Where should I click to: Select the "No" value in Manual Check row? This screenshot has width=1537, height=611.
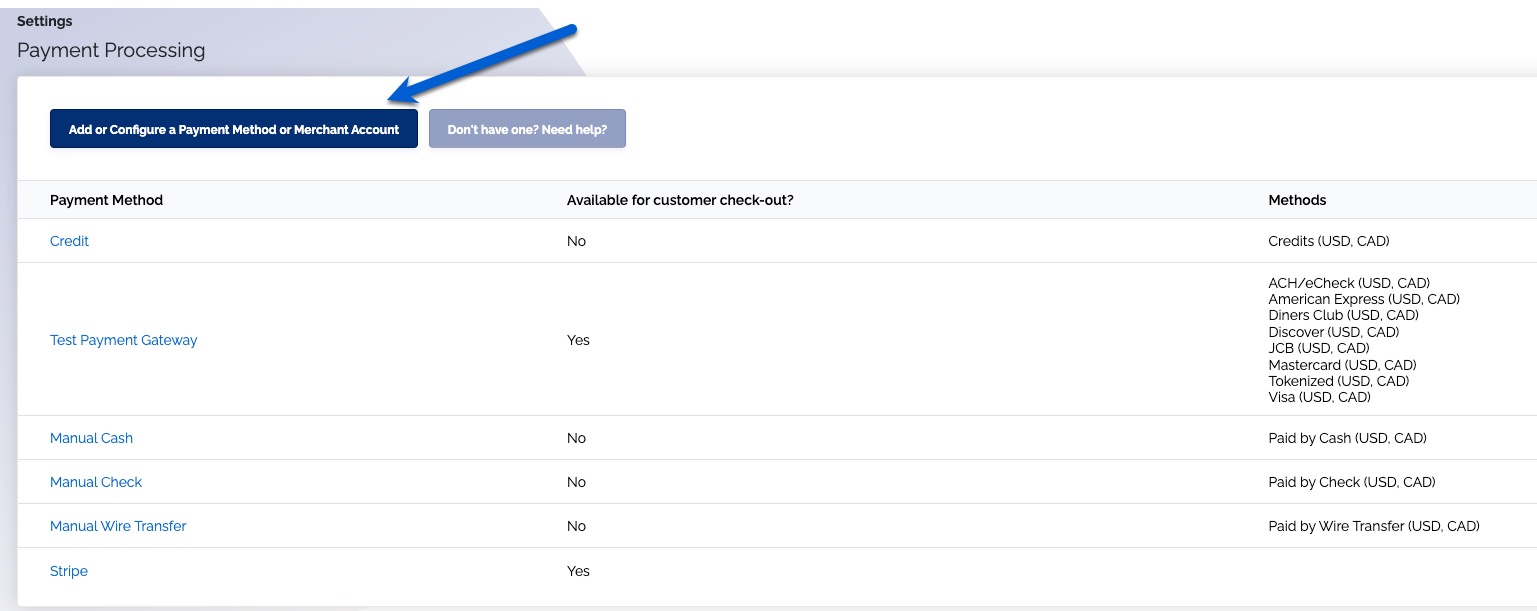coord(576,482)
